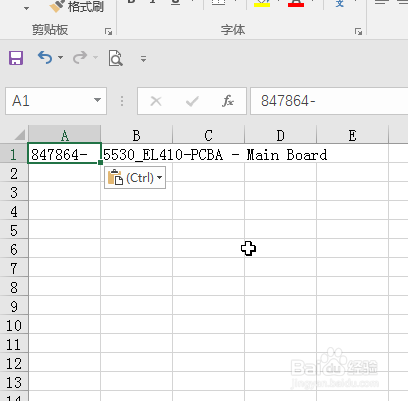Select row 7 header
408x401 pixels.
click(x=14, y=268)
